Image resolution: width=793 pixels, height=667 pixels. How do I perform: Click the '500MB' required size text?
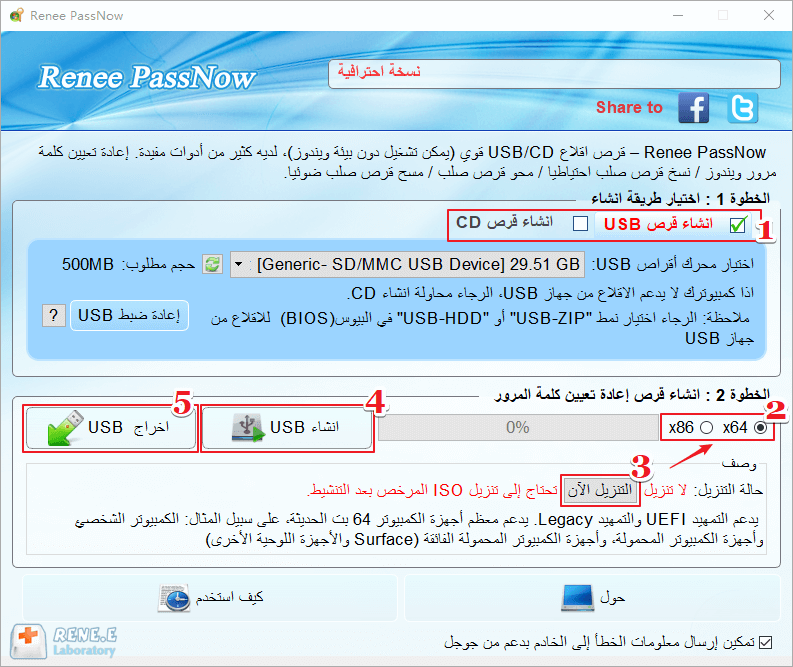tap(87, 264)
